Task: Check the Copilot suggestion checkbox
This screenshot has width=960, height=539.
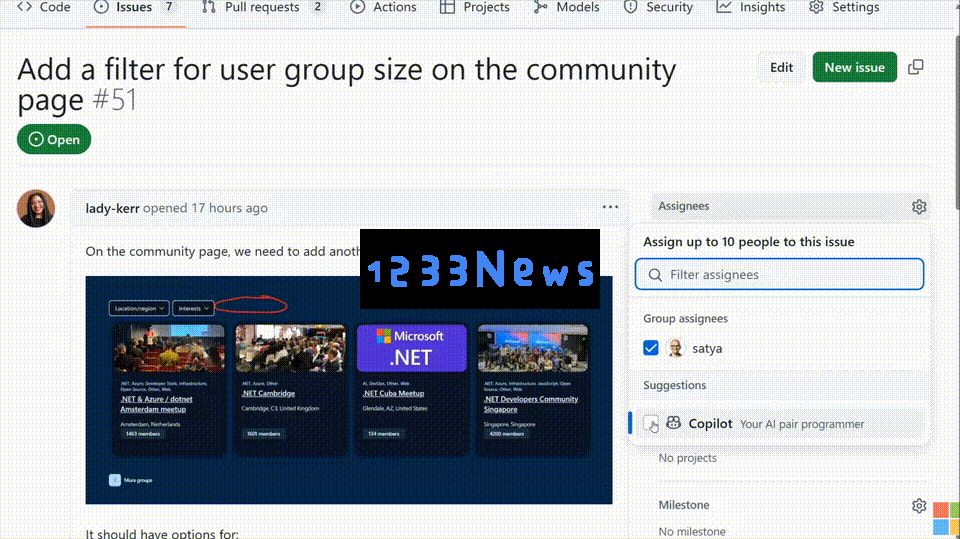Action: (651, 423)
